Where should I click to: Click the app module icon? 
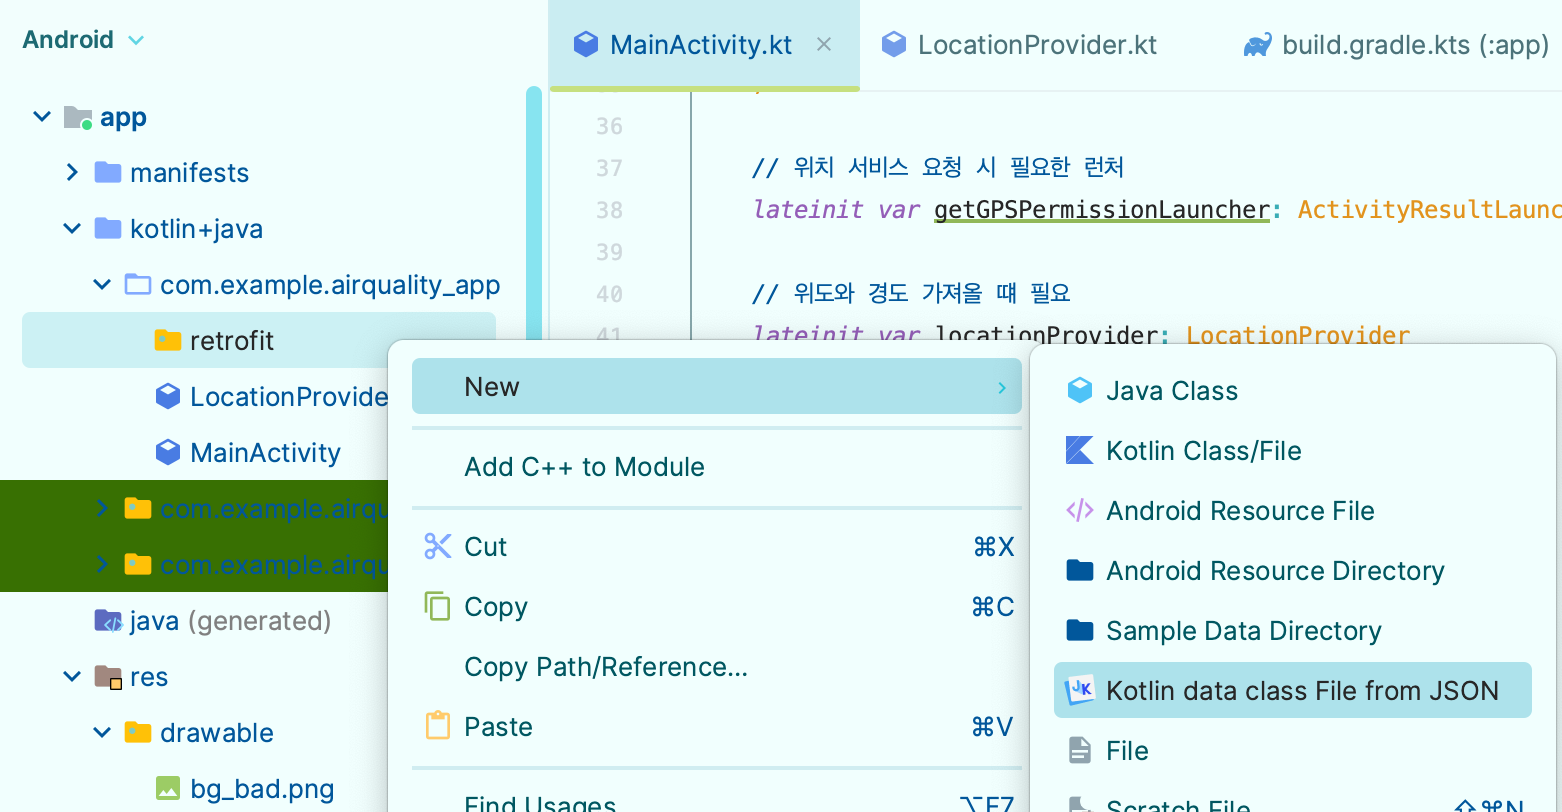pos(78,118)
